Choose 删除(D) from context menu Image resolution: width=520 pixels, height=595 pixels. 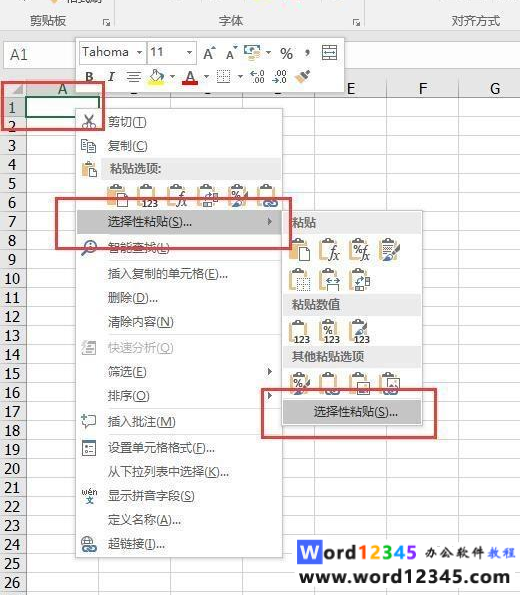pyautogui.click(x=179, y=298)
